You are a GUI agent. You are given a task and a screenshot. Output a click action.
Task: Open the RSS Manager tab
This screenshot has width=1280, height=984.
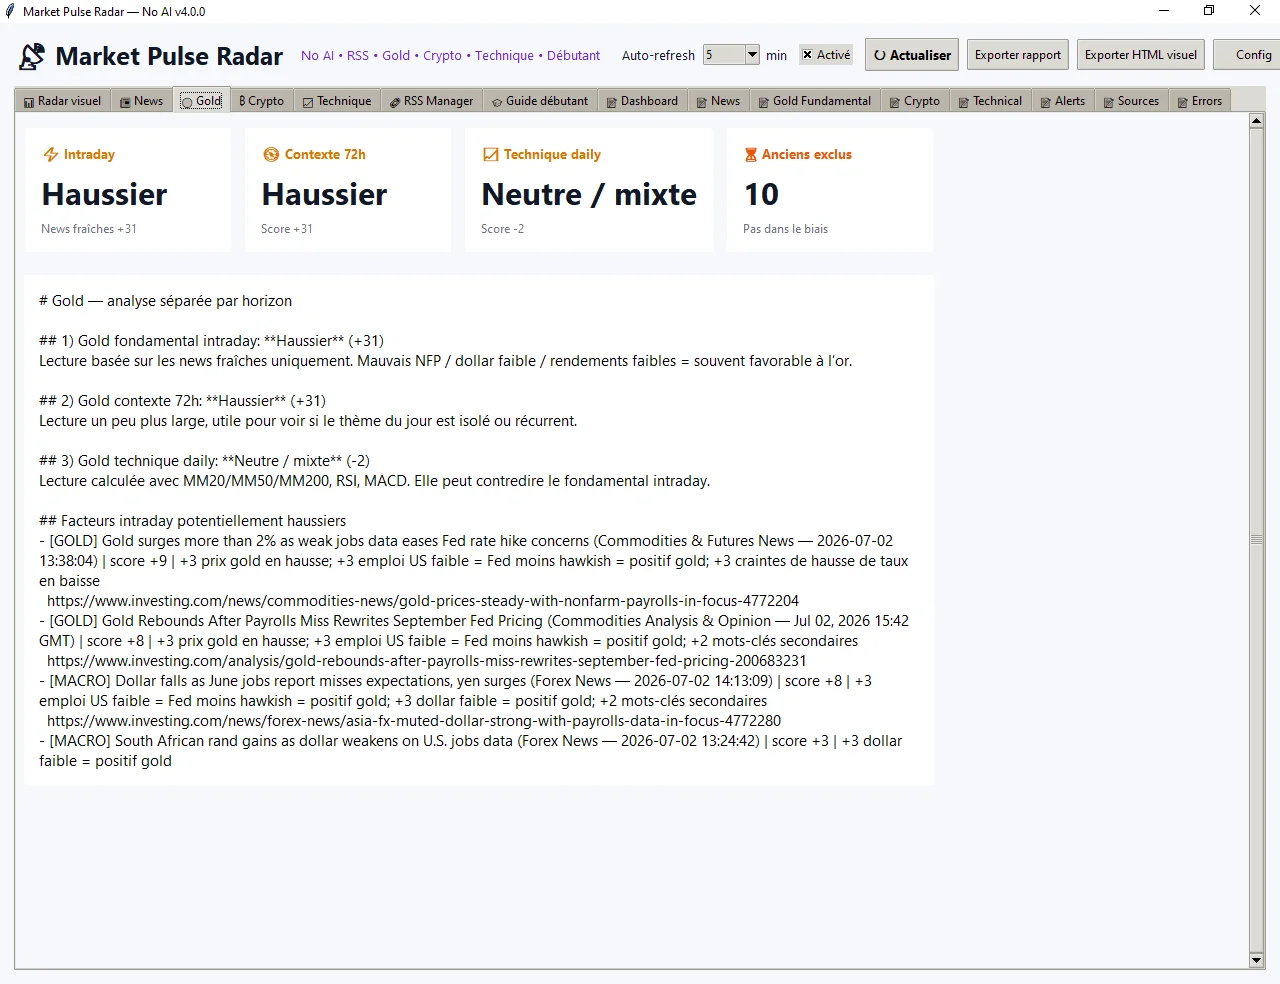(431, 101)
